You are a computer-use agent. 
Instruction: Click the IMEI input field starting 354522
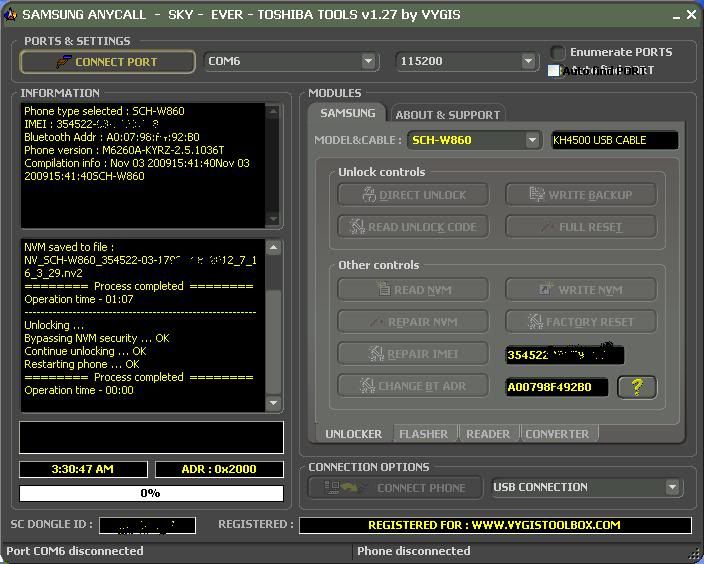click(565, 355)
